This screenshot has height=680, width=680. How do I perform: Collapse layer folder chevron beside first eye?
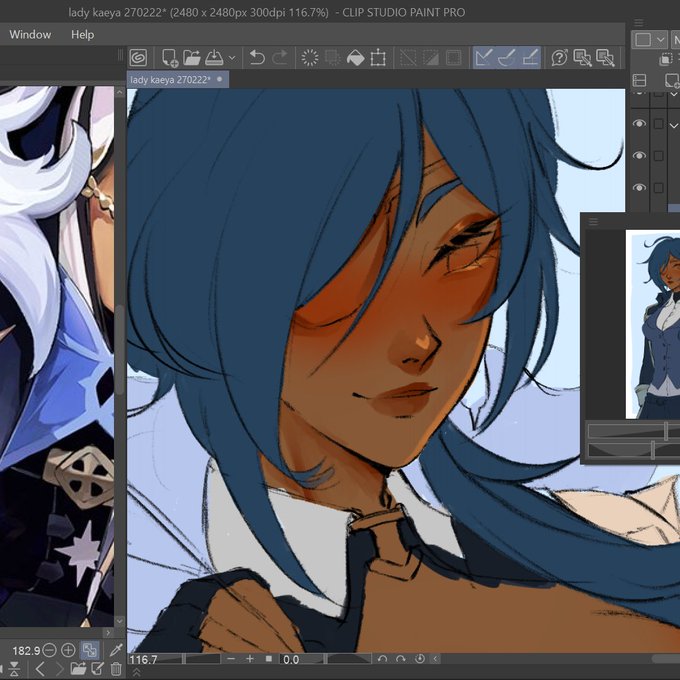pyautogui.click(x=673, y=126)
